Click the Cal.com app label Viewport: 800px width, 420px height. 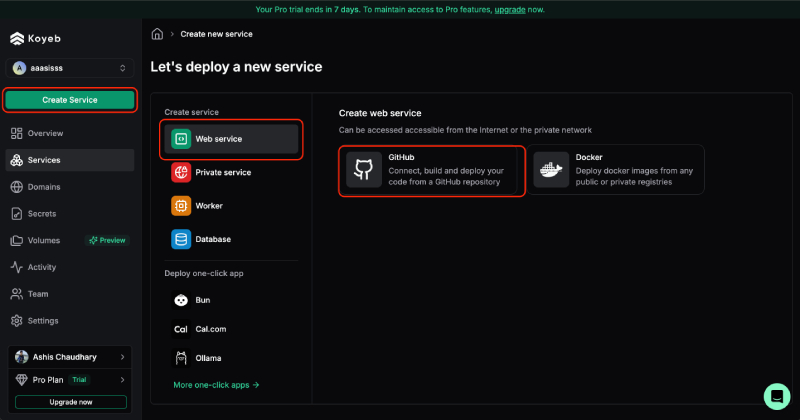pos(211,329)
